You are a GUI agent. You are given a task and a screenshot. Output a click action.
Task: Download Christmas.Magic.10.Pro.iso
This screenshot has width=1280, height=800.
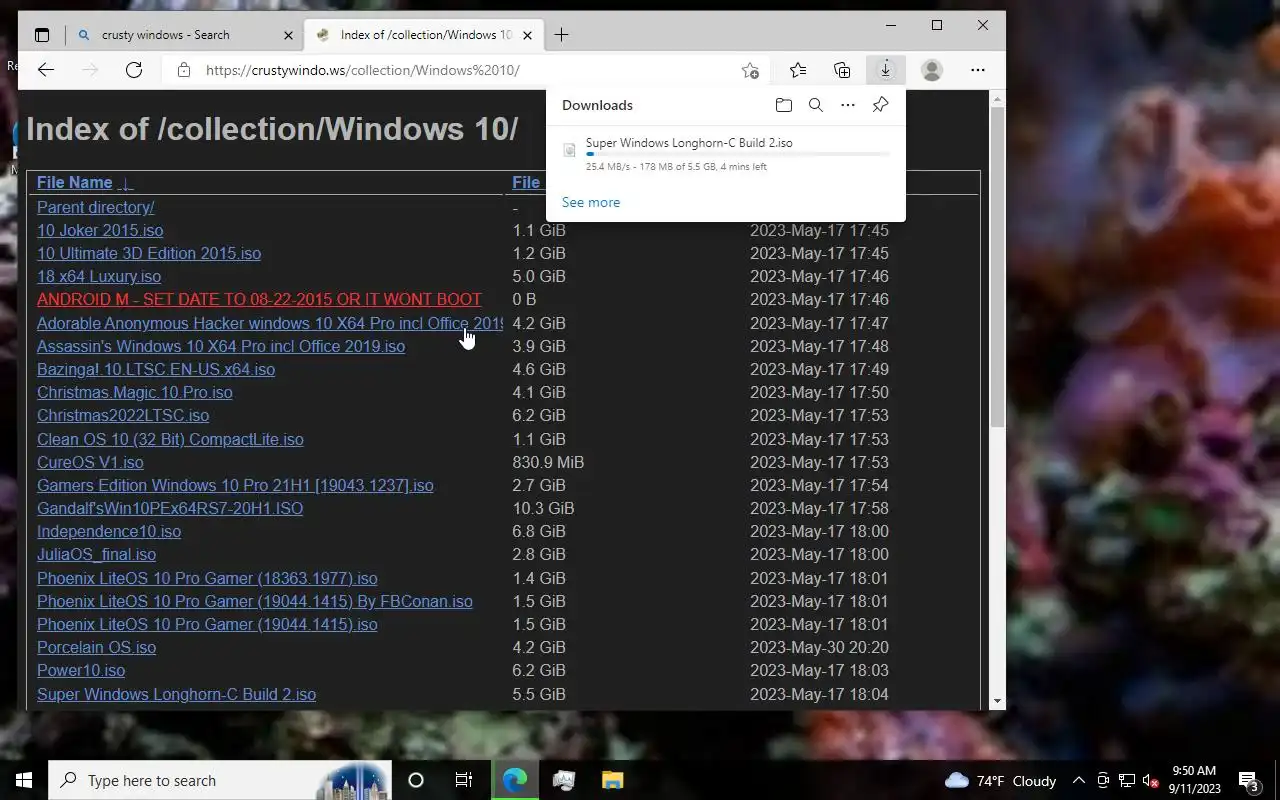(135, 392)
